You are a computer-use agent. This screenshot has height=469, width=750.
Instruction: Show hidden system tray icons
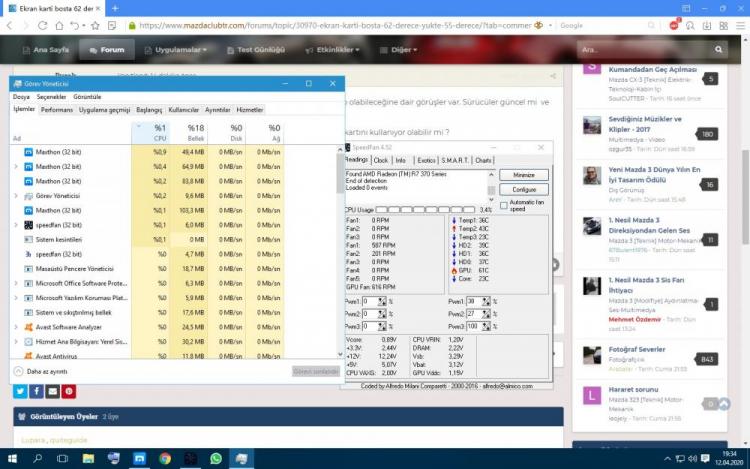[x=667, y=459]
